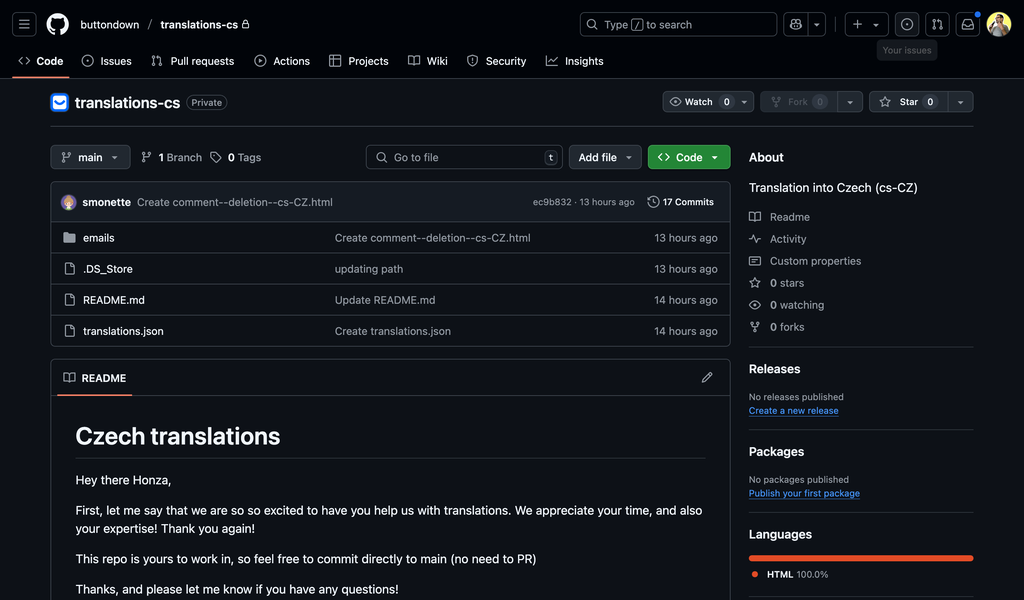The height and width of the screenshot is (600, 1024).
Task: Open the main branch selector dropdown
Action: tap(90, 157)
